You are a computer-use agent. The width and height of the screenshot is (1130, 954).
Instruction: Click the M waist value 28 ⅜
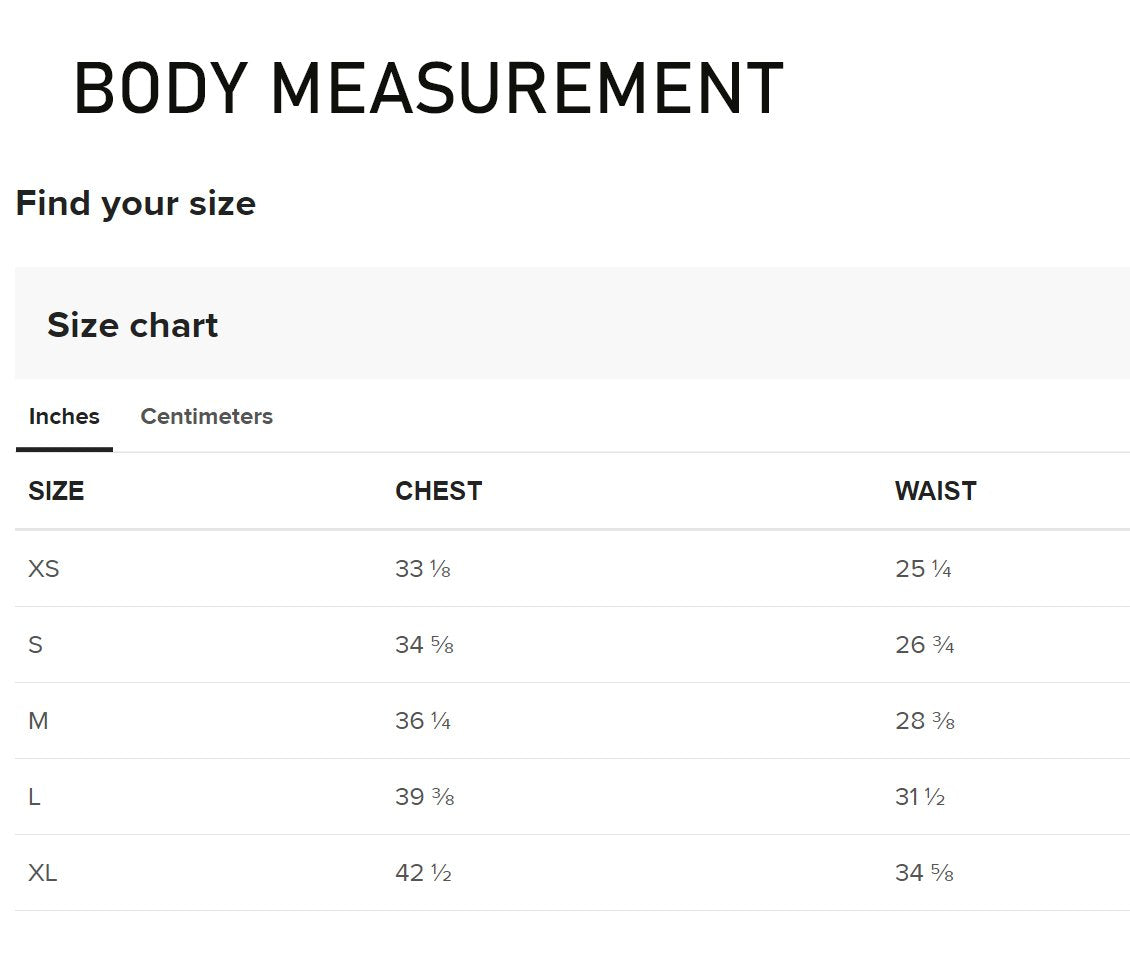click(x=925, y=721)
